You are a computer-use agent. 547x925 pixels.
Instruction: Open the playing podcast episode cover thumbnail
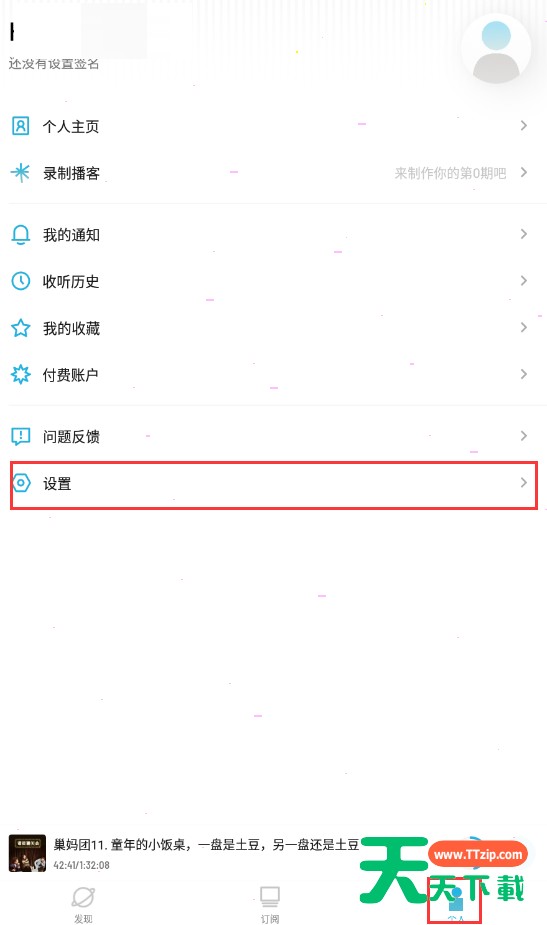27,853
